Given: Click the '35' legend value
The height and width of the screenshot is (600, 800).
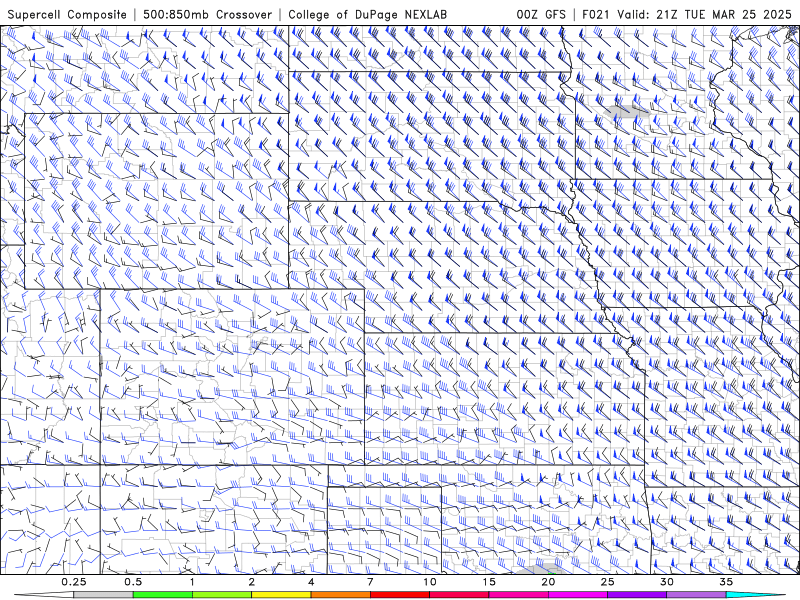Looking at the screenshot, I should point(726,582).
